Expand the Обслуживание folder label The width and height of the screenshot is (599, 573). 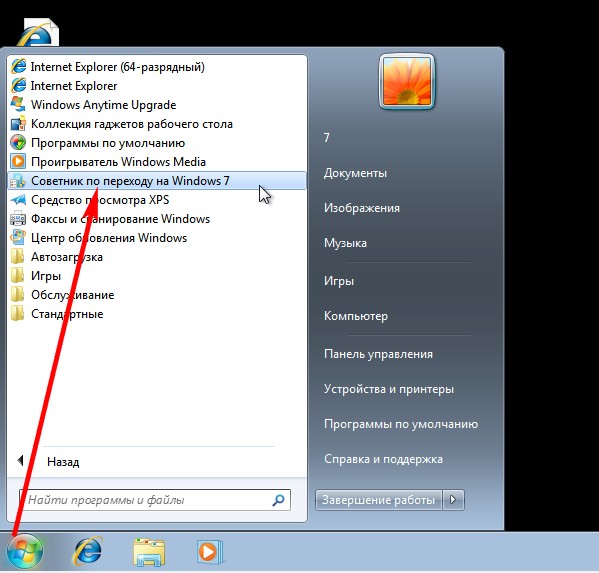pos(73,295)
